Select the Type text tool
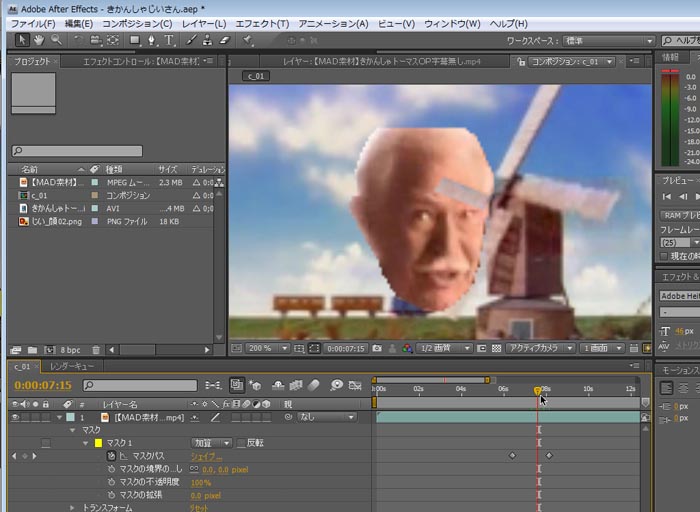This screenshot has width=700, height=512. 168,40
